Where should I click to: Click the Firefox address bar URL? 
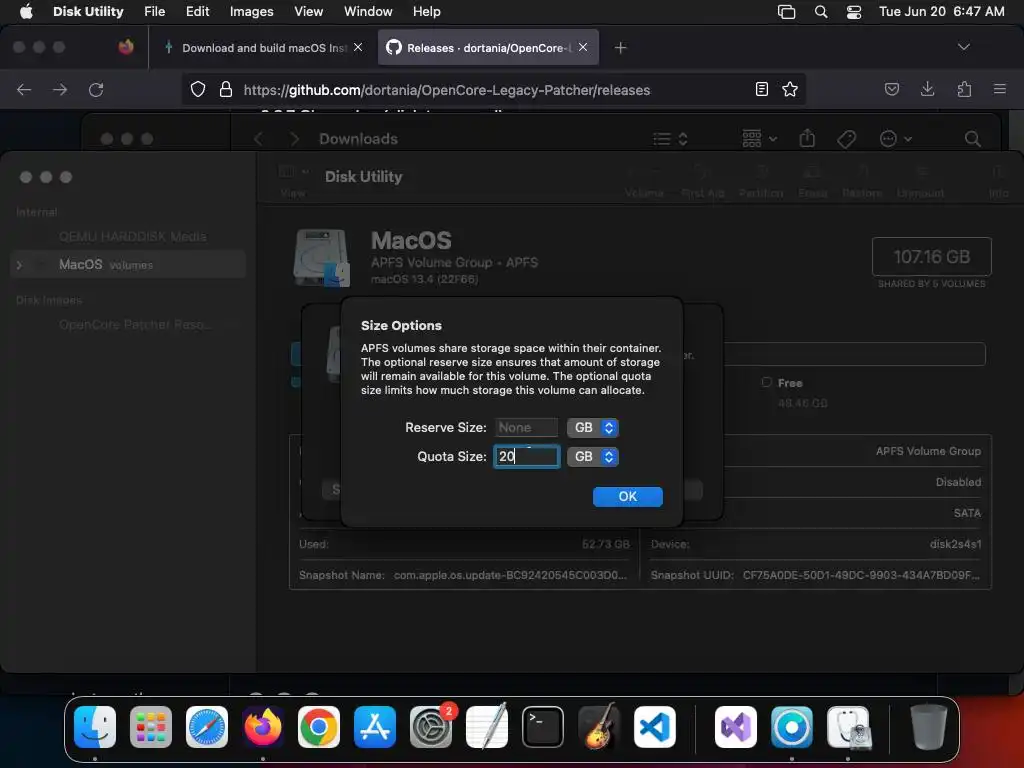[447, 90]
